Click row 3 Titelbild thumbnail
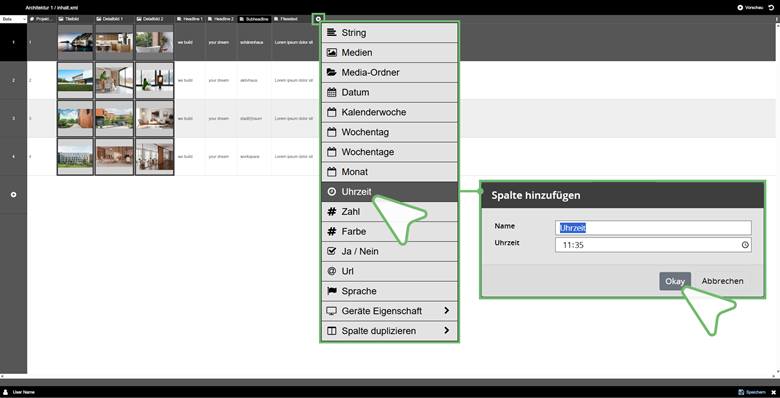780x398 pixels. 75,118
